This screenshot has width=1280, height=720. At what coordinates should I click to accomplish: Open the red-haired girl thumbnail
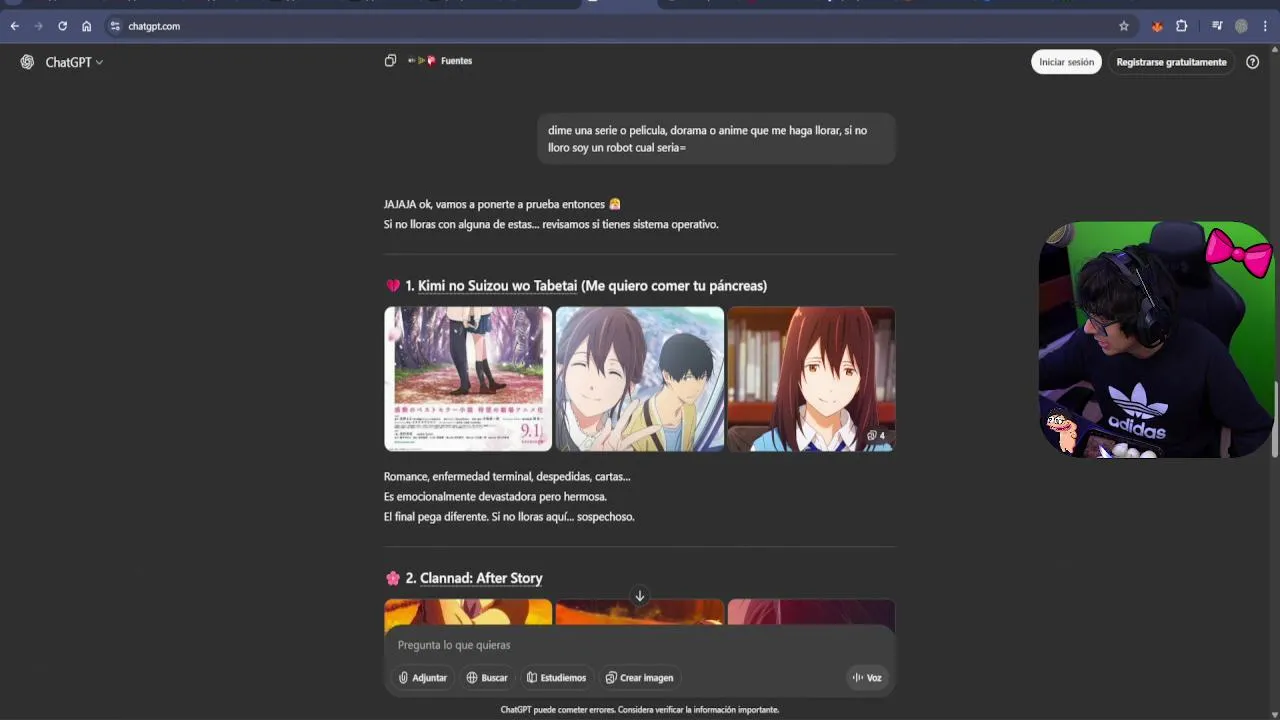click(x=811, y=379)
